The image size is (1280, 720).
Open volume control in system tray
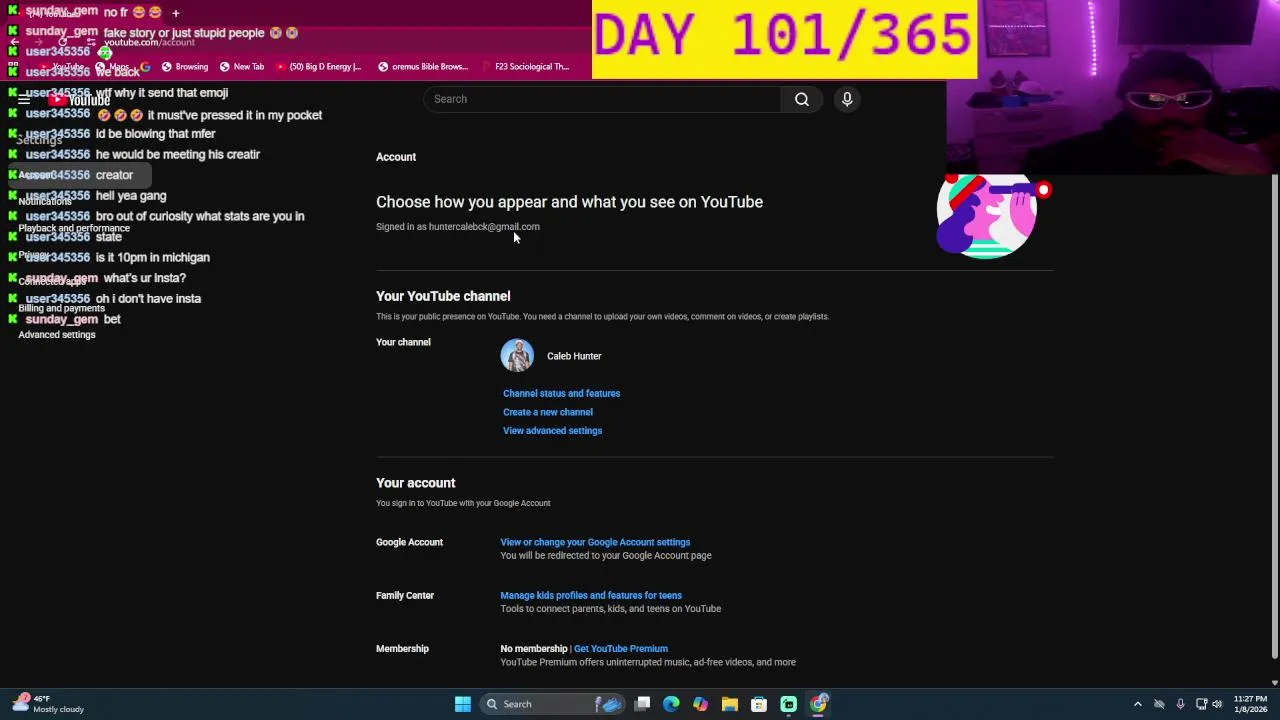click(x=1217, y=704)
